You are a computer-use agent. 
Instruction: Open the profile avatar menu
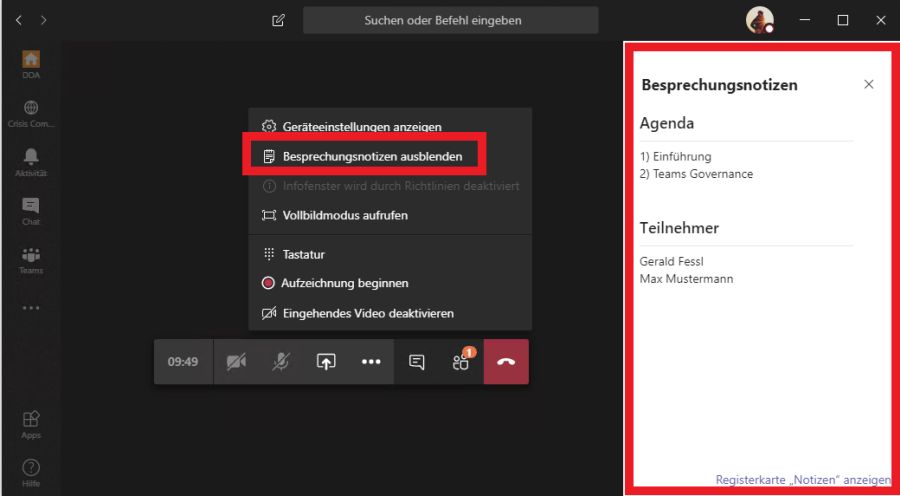click(759, 20)
